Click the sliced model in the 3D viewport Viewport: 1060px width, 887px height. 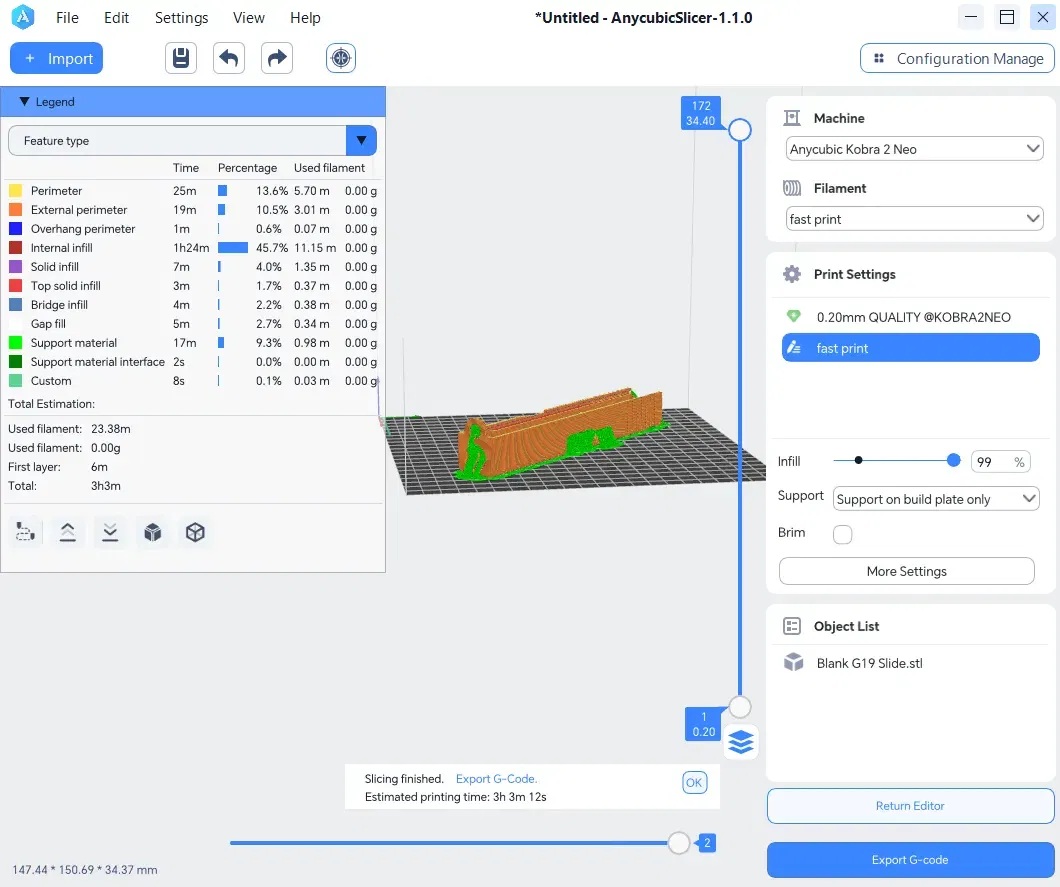(561, 433)
